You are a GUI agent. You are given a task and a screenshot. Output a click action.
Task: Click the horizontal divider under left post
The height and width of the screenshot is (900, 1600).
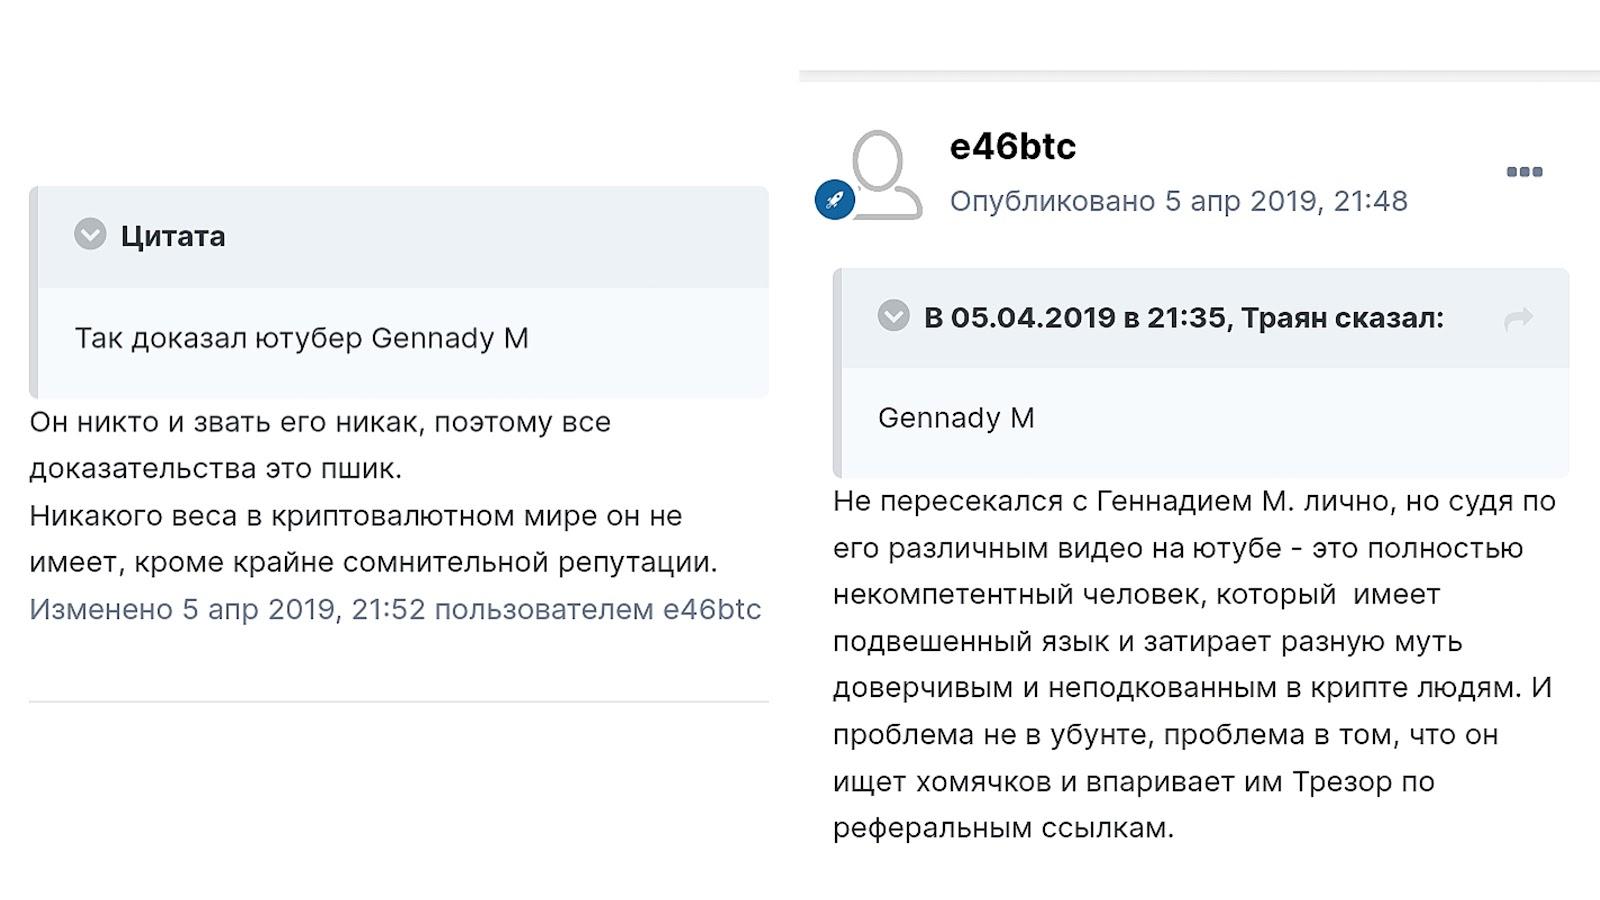[x=399, y=701]
